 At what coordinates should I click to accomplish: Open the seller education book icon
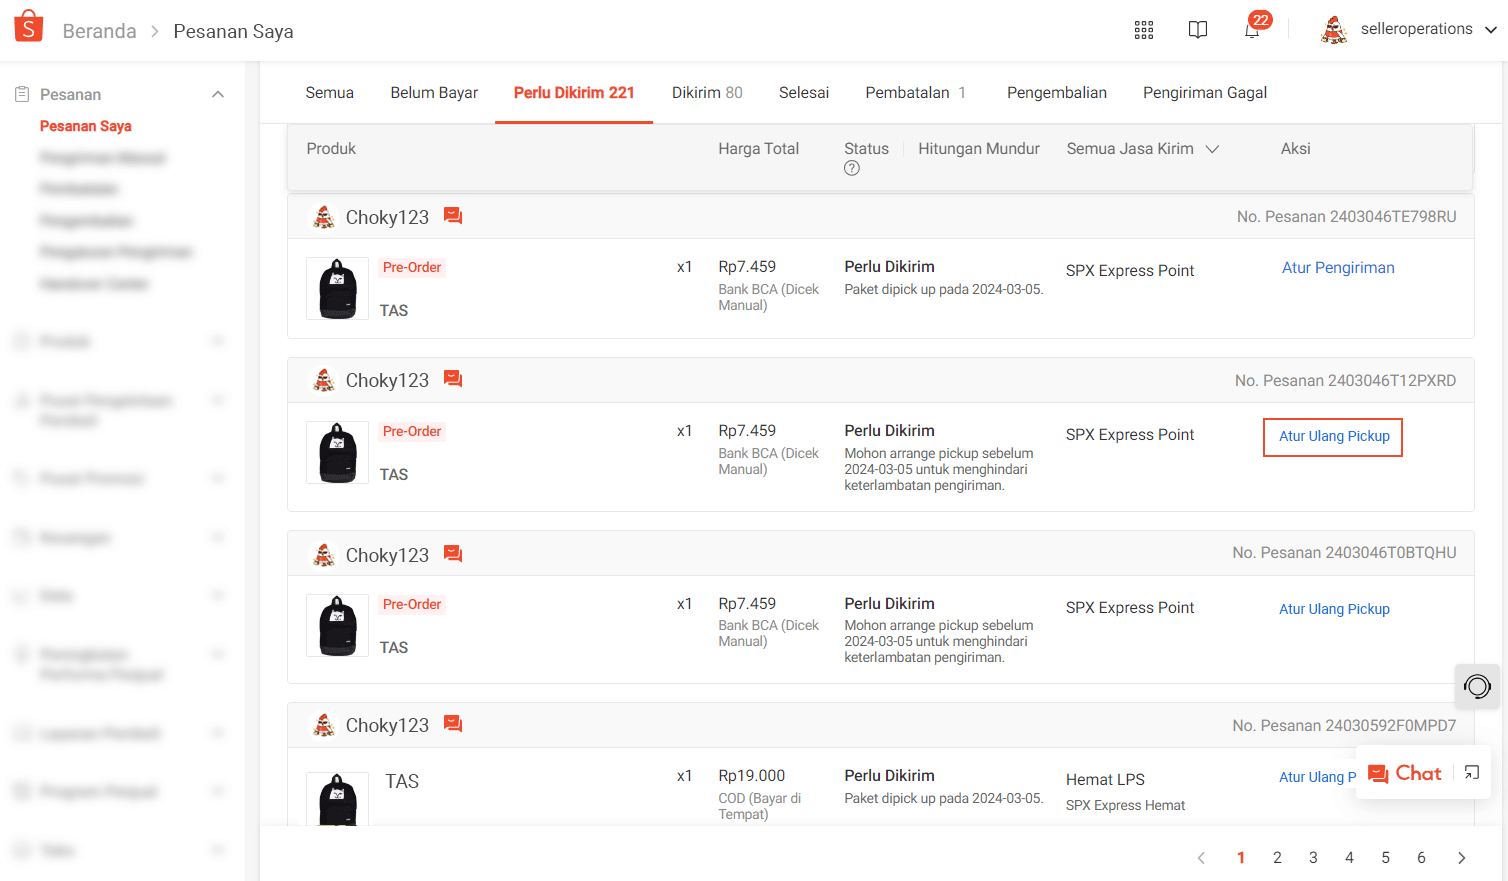[1197, 30]
